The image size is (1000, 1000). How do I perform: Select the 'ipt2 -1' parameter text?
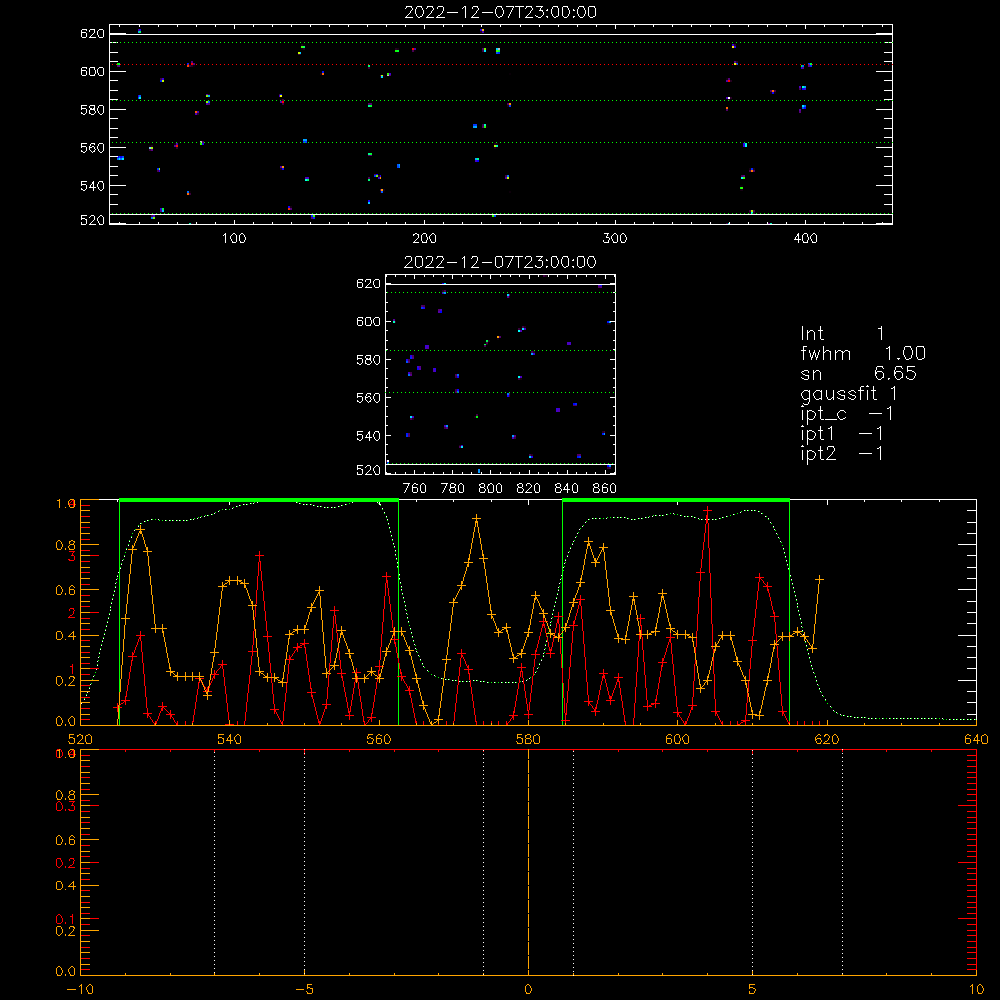pyautogui.click(x=842, y=454)
